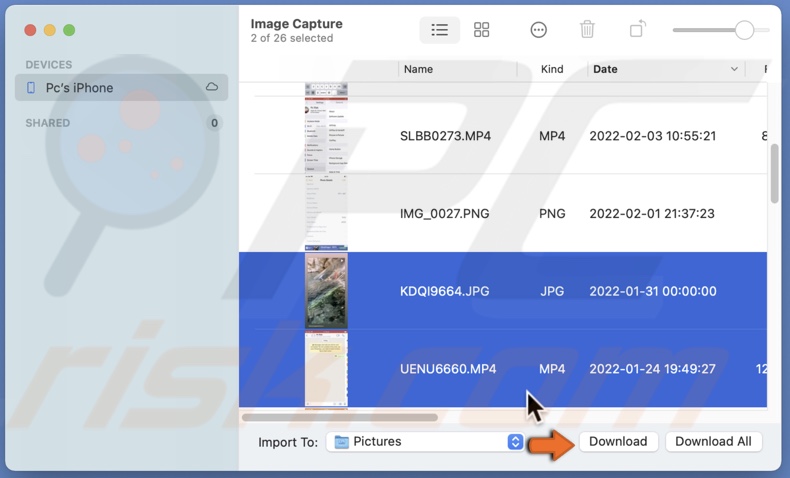
Task: Sort by the Date column header
Action: (605, 69)
